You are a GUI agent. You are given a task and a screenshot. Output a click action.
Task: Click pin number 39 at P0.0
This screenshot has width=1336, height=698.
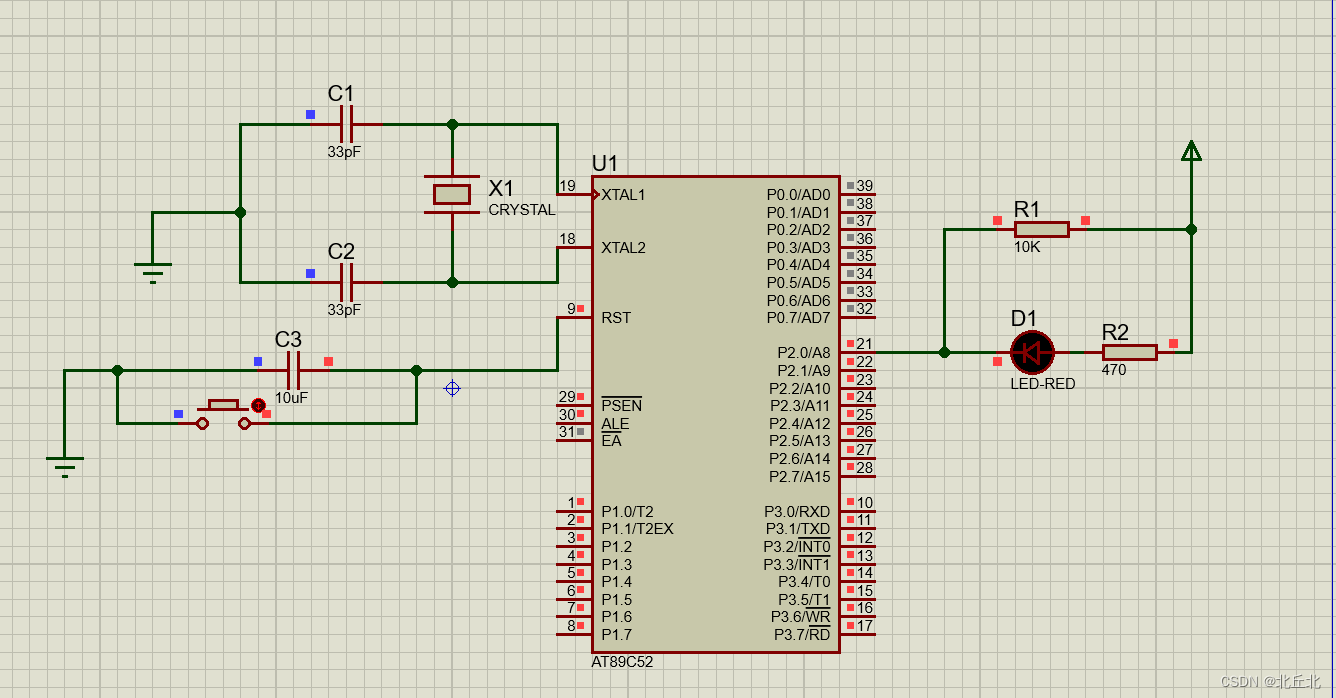864,186
